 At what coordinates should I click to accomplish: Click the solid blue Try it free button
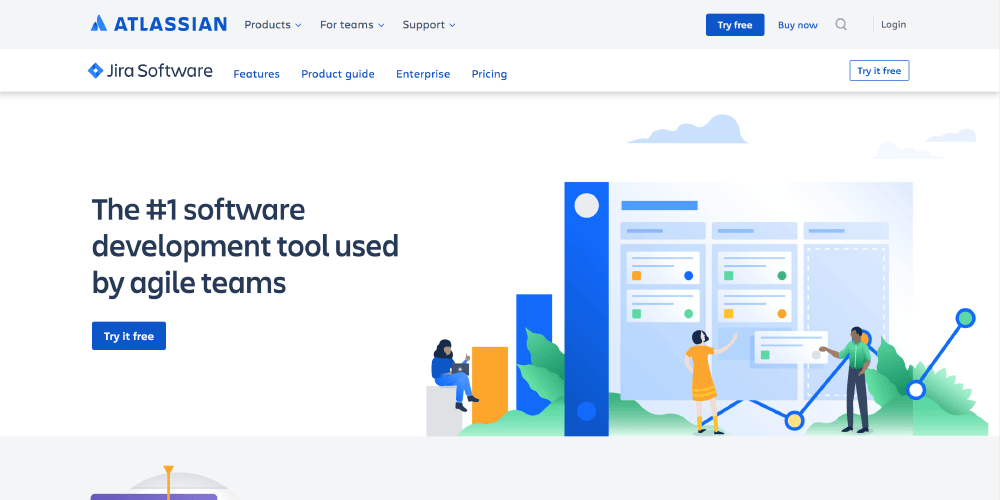coord(129,336)
